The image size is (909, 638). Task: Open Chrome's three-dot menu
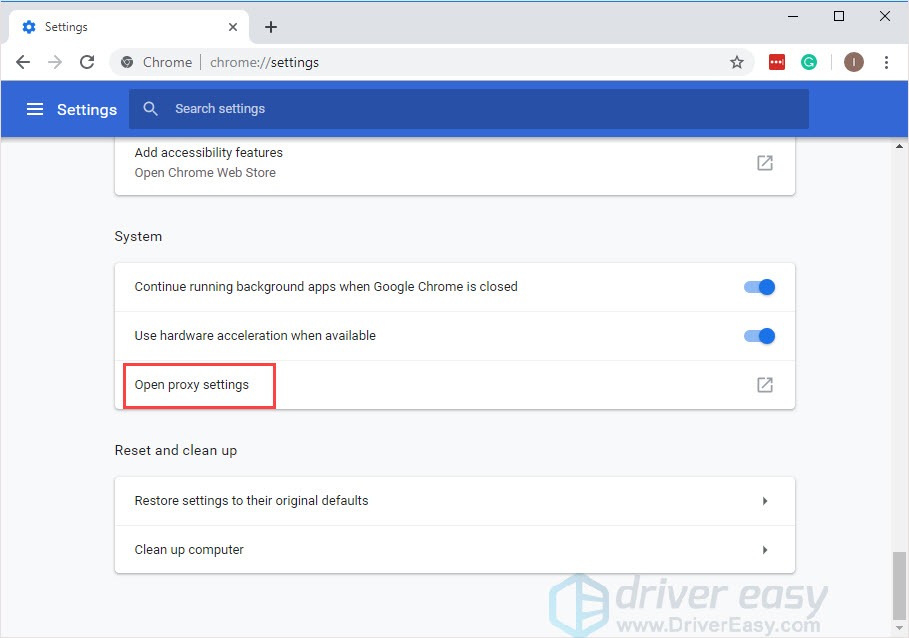pos(886,62)
